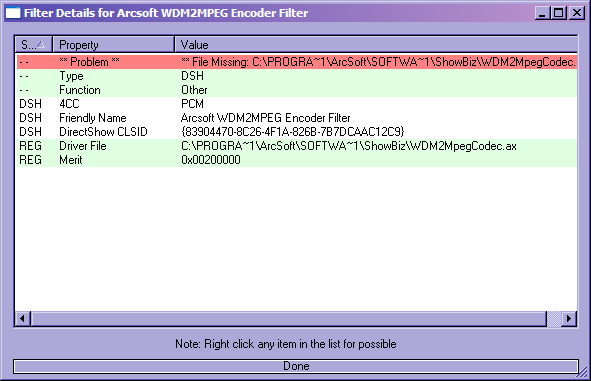591x381 pixels.
Task: Sort by the Property column header
Action: coord(113,45)
